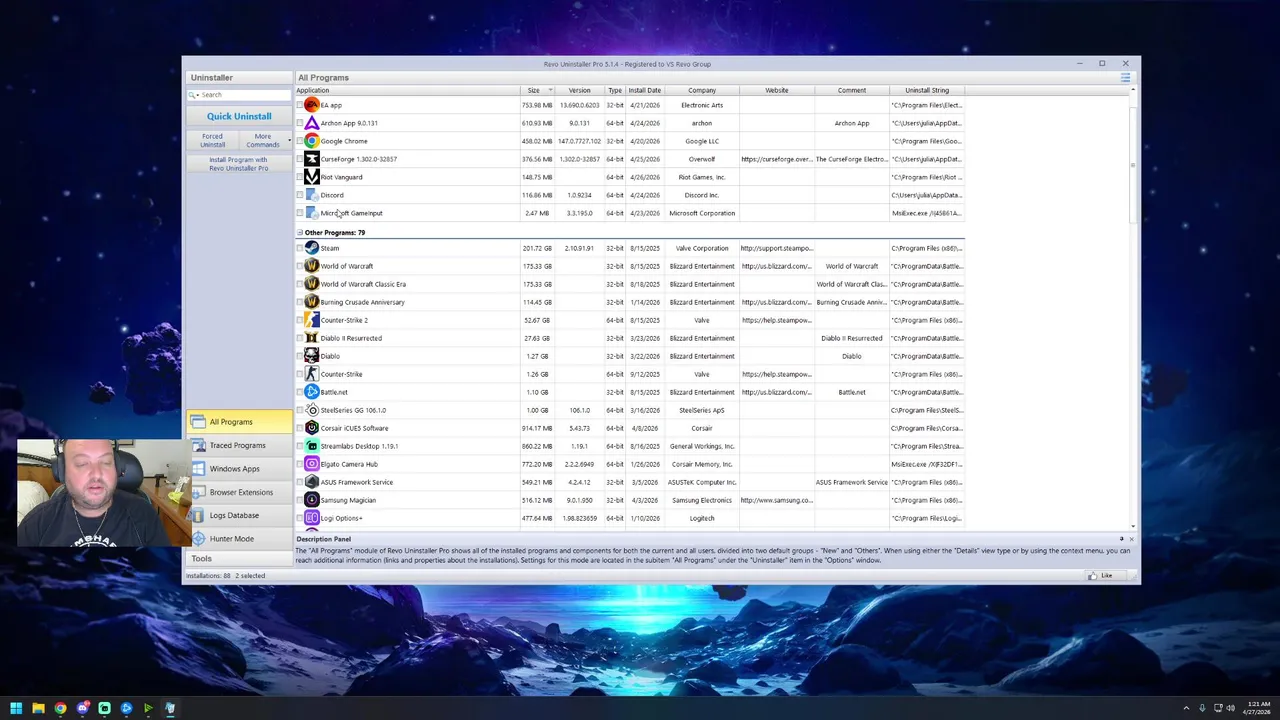This screenshot has height=720, width=1280.
Task: Sort by the Version column header
Action: coord(579,90)
